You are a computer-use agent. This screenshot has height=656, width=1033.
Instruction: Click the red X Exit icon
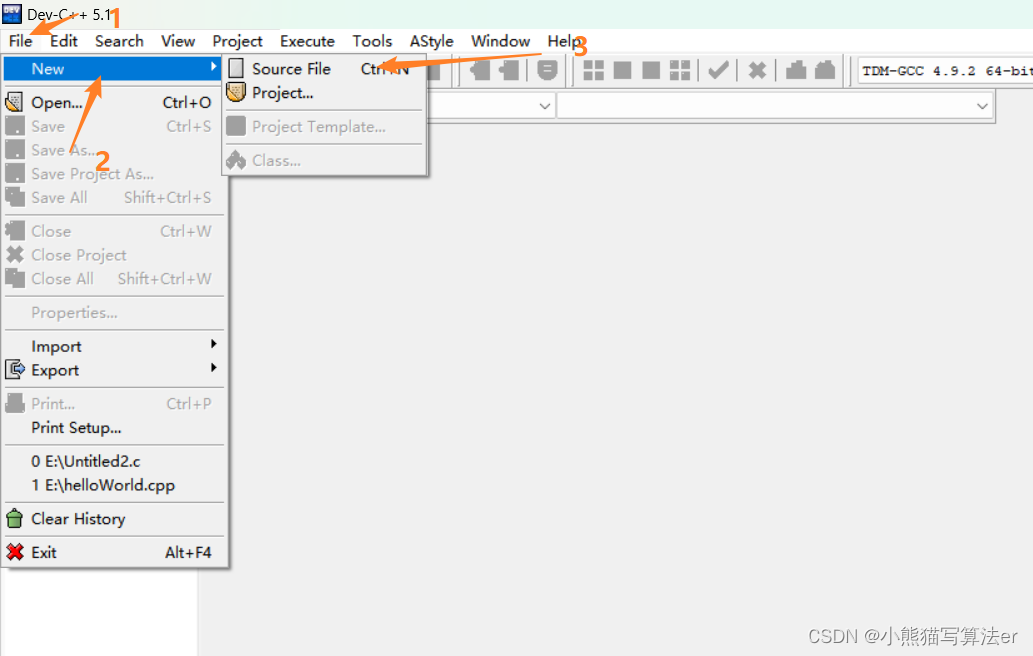[x=14, y=552]
